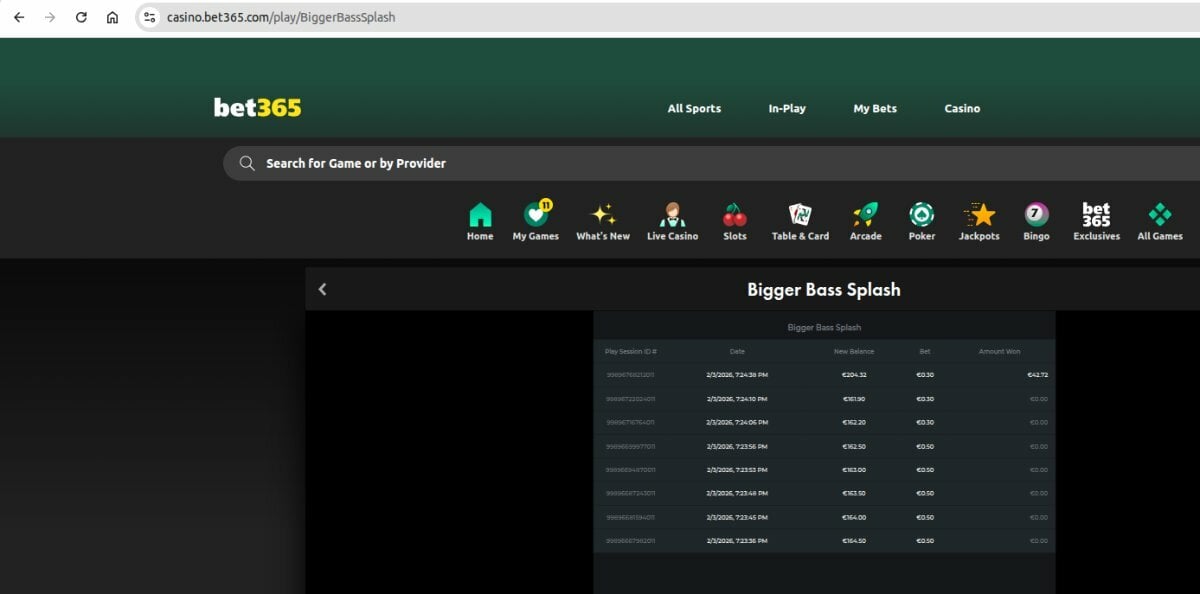
Task: Go to All Sports menu
Action: pyautogui.click(x=694, y=108)
